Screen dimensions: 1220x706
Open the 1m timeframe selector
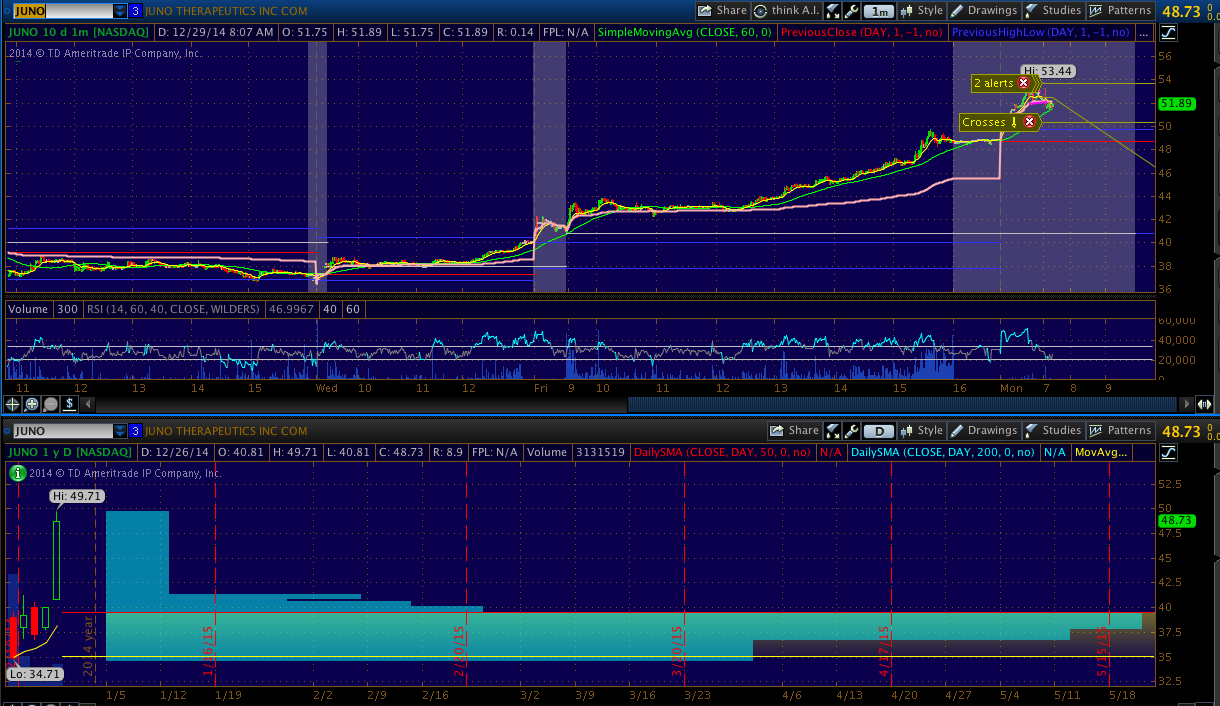[x=878, y=11]
